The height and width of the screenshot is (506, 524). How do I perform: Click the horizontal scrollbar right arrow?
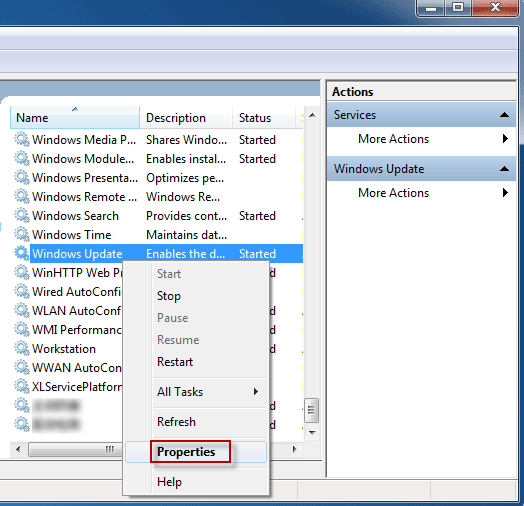coord(294,450)
